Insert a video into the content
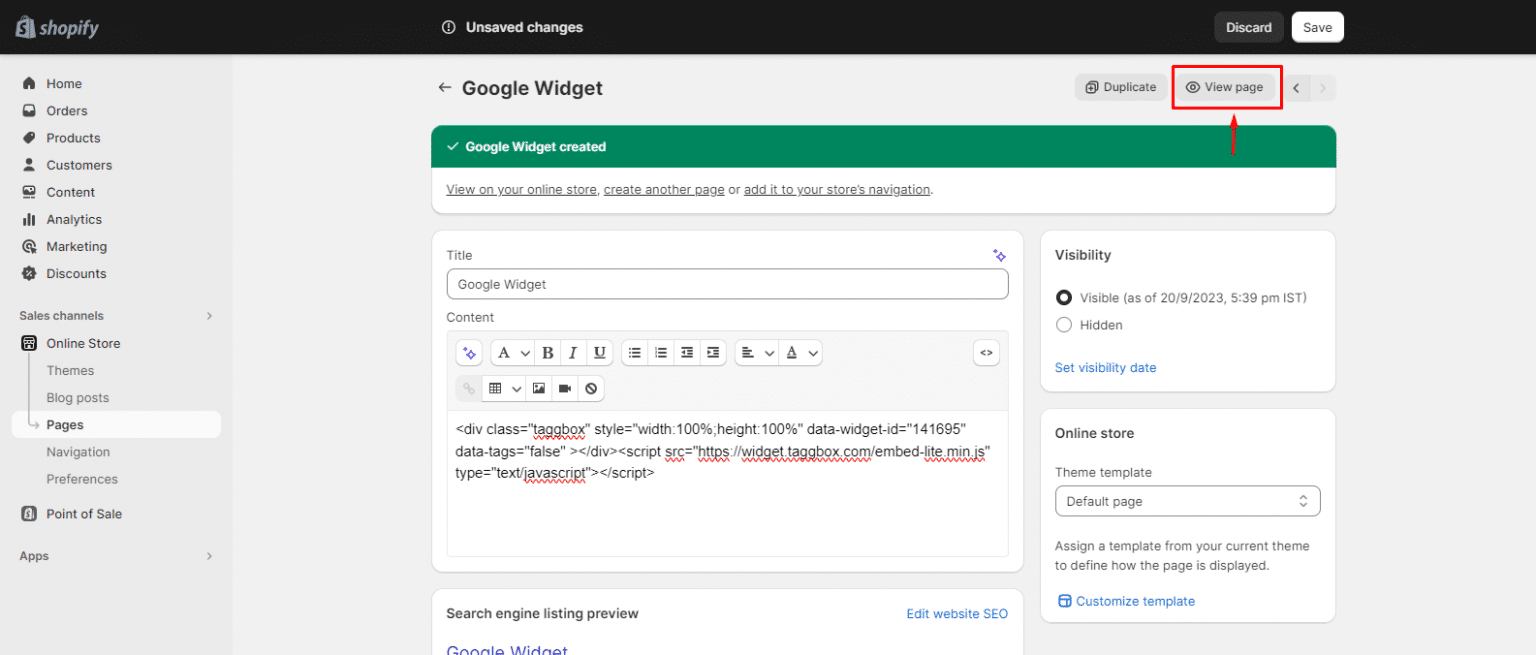This screenshot has width=1536, height=655. (x=565, y=388)
